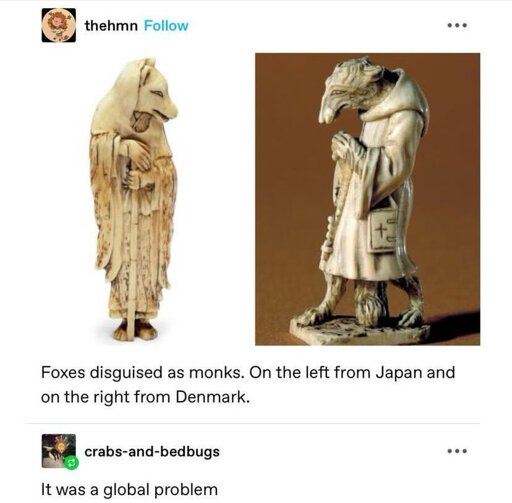Open the options menu on thehmn's post
512x503 pixels.
point(457,25)
